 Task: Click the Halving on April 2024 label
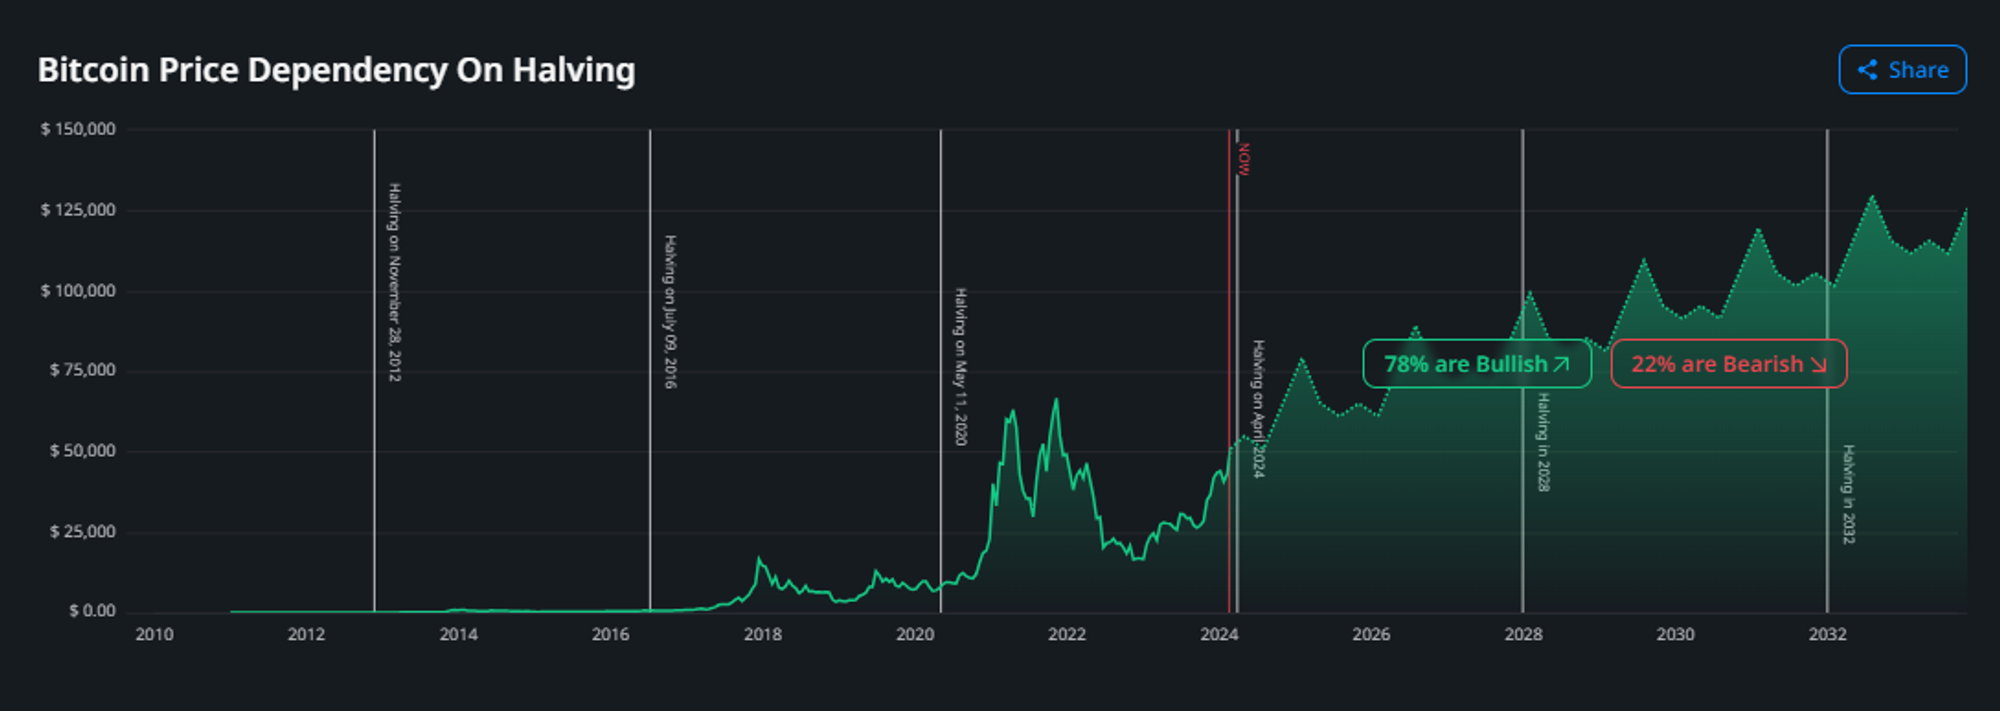(x=1258, y=409)
